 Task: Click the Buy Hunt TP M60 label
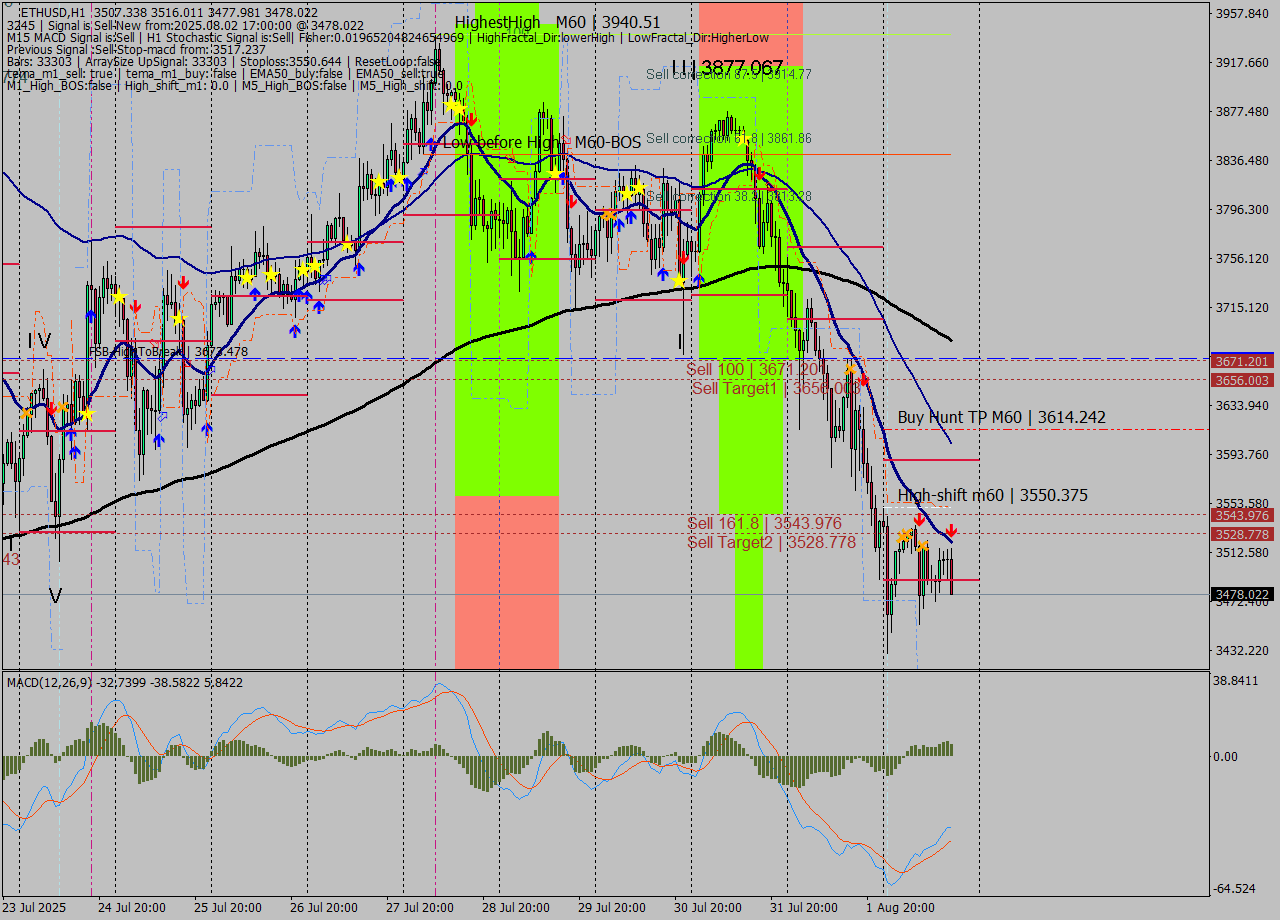point(1001,417)
